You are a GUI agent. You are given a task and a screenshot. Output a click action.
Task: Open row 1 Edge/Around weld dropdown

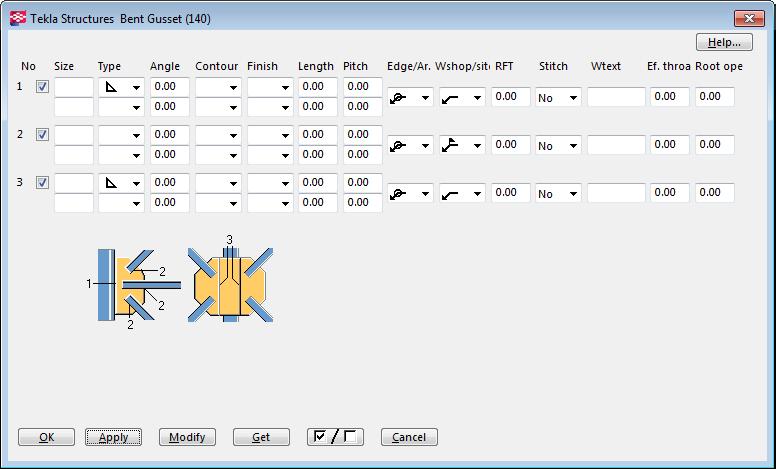coord(410,97)
